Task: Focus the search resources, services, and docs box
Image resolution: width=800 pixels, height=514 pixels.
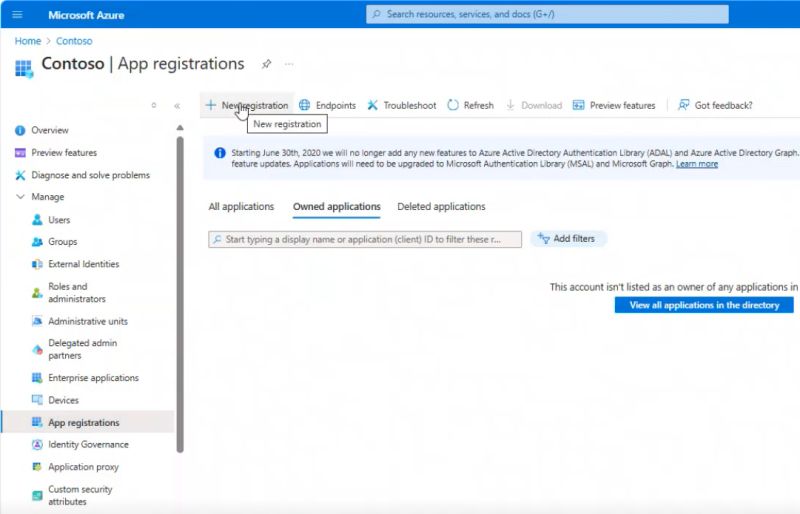Action: pyautogui.click(x=547, y=14)
